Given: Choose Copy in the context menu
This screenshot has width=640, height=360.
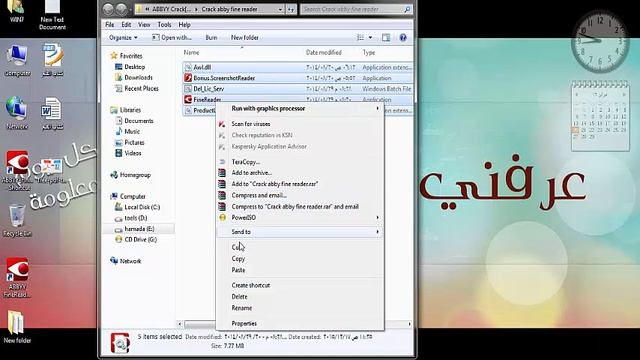Looking at the screenshot, I should (300, 259).
